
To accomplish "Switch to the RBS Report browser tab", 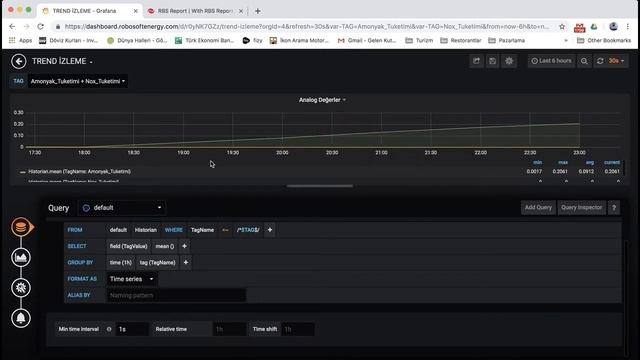I will (x=195, y=11).
